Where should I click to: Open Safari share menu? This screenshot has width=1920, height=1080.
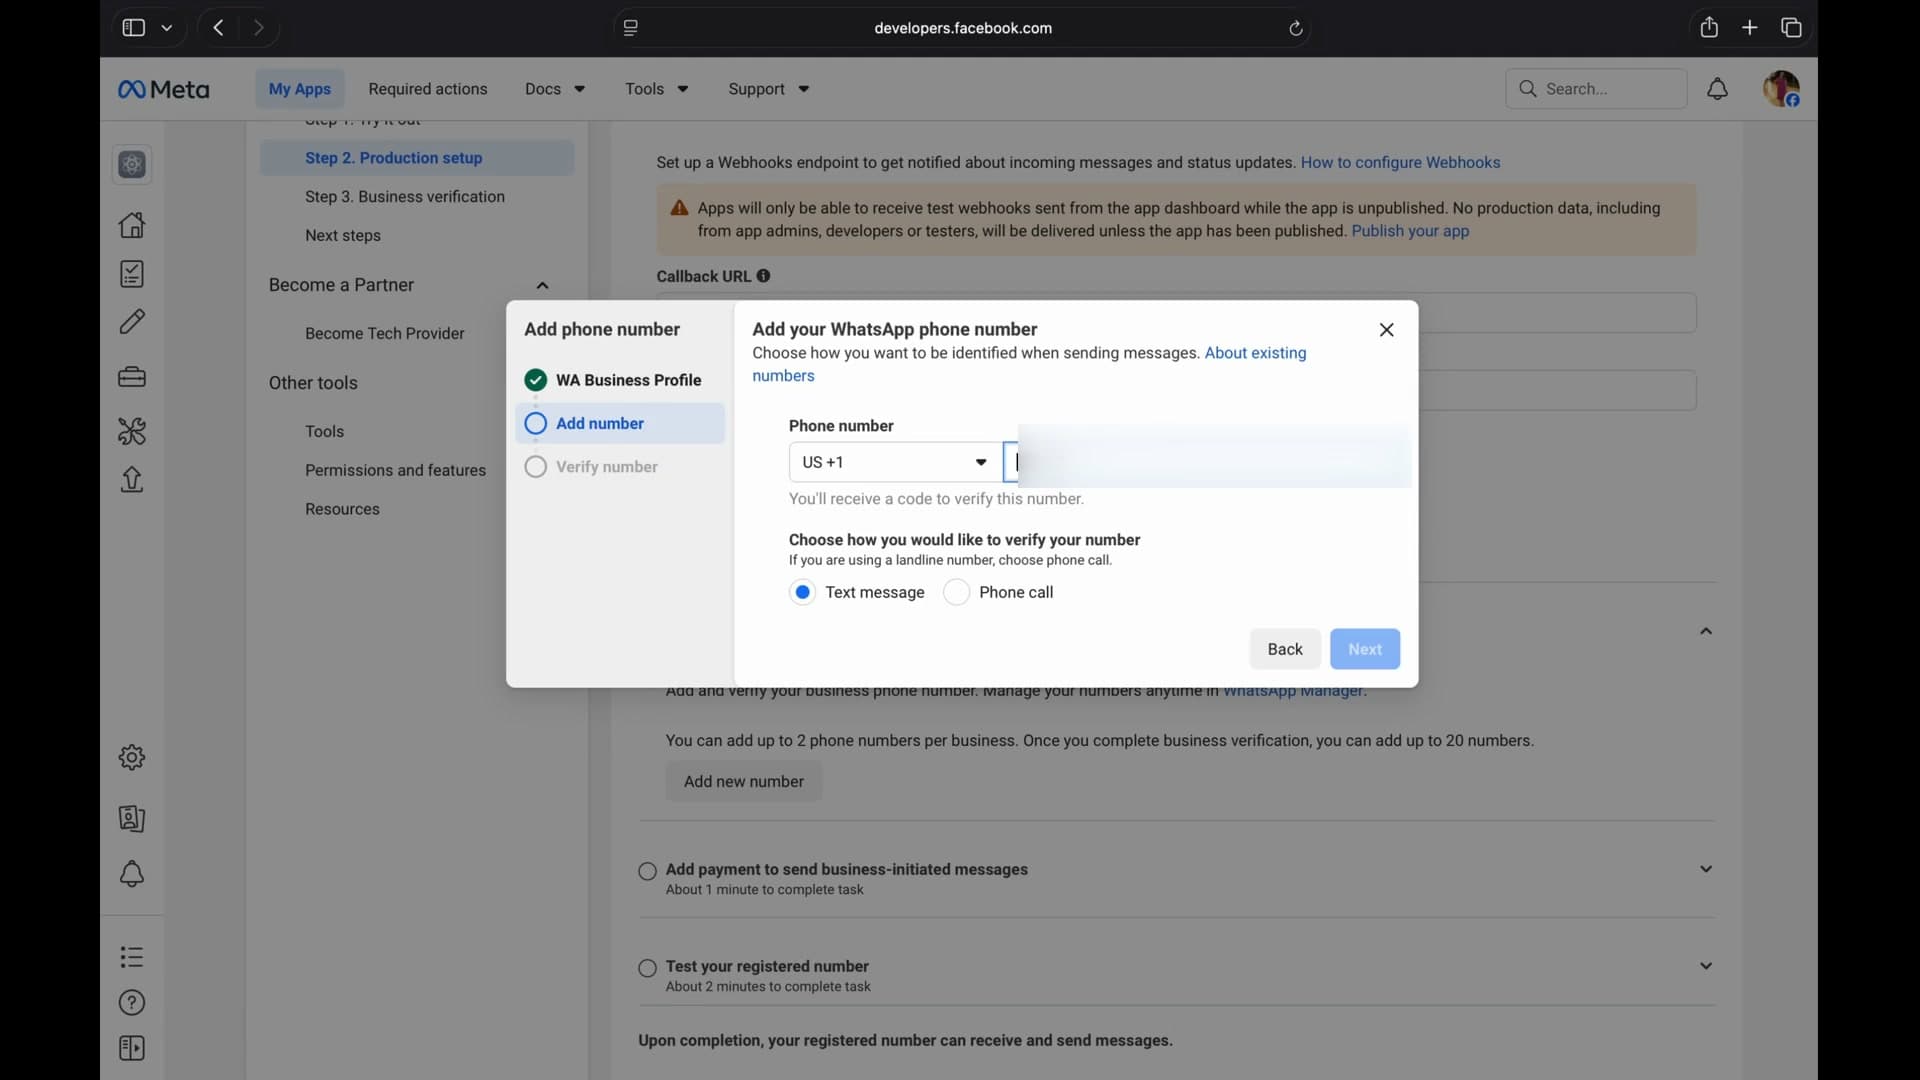coord(1709,28)
